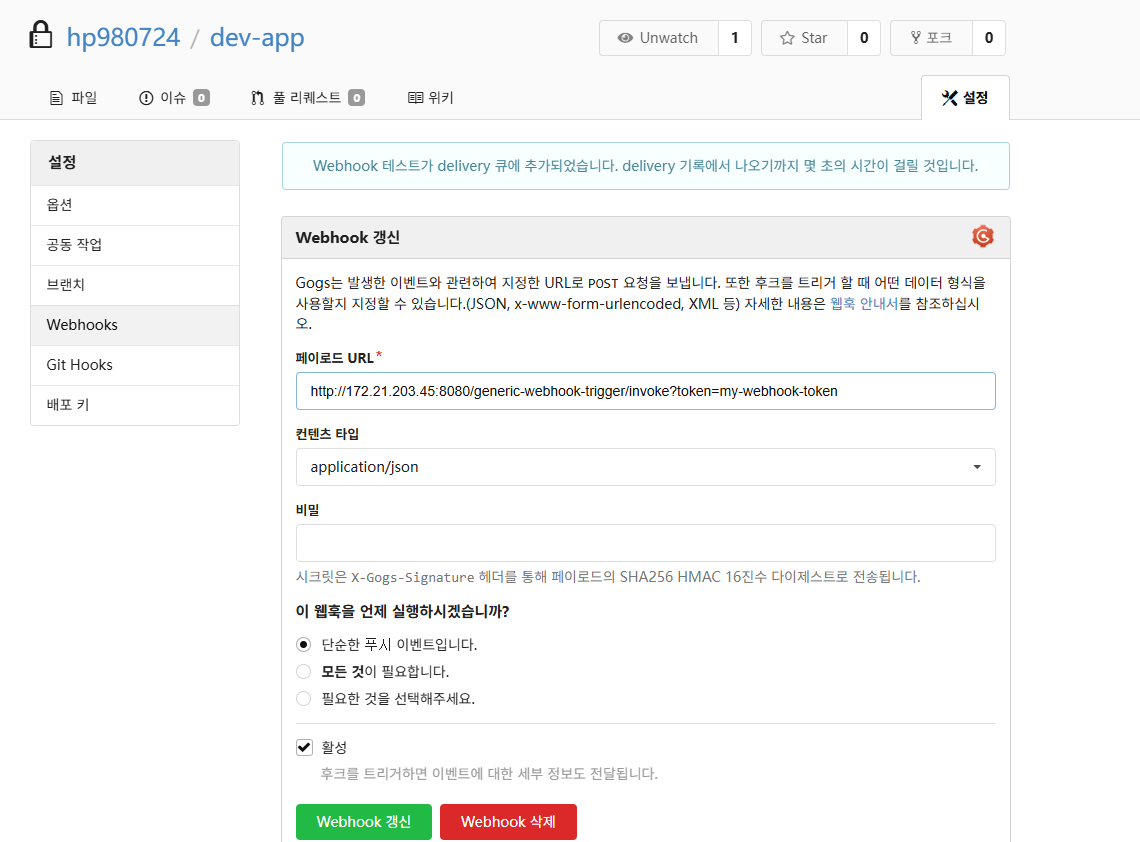Open the dev-app repository link
The height and width of the screenshot is (842, 1140).
257,37
